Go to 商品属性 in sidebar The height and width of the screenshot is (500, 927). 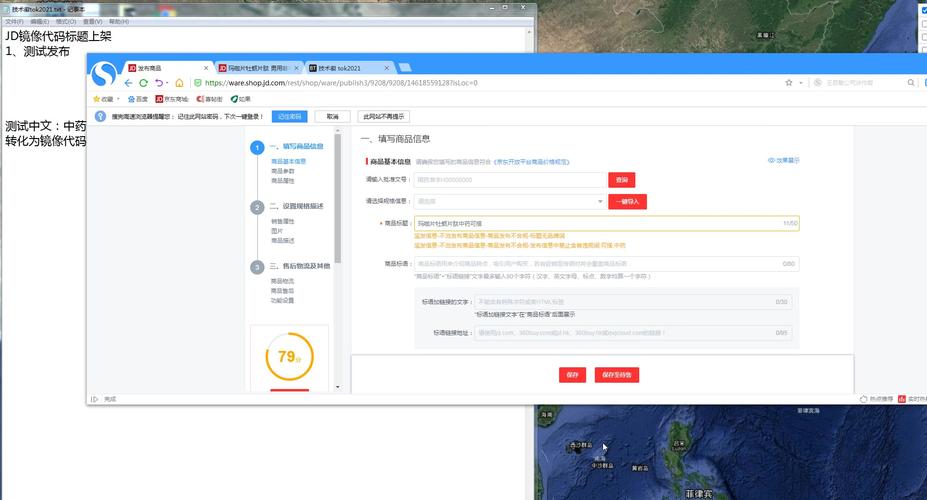coord(283,180)
